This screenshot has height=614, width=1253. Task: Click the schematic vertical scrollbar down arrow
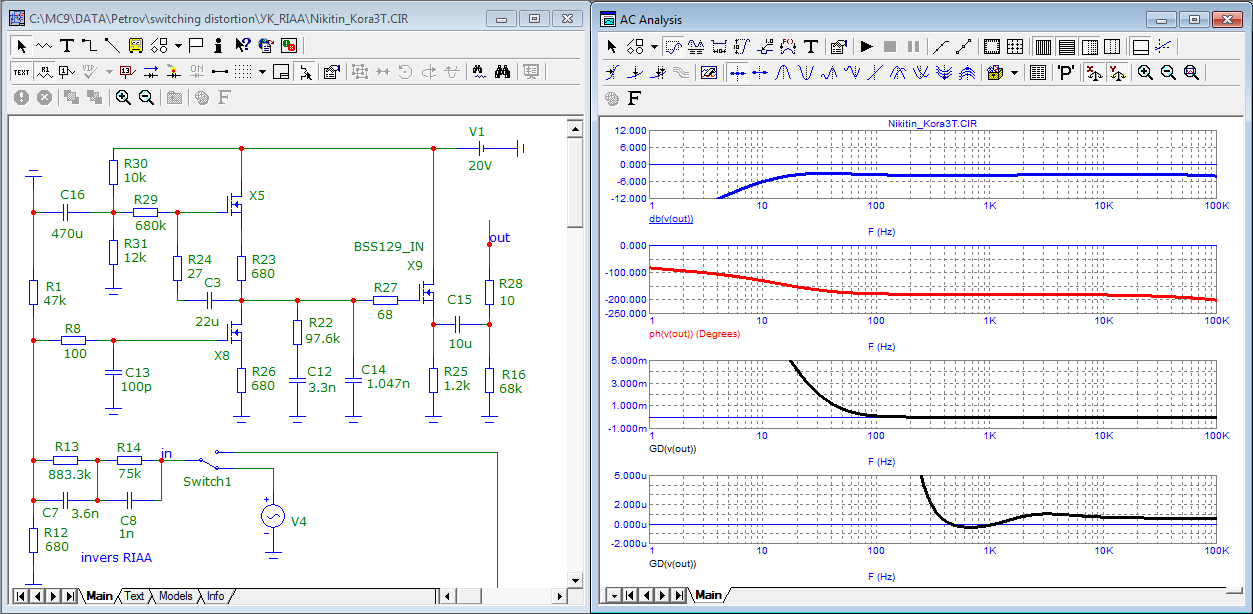click(x=574, y=579)
